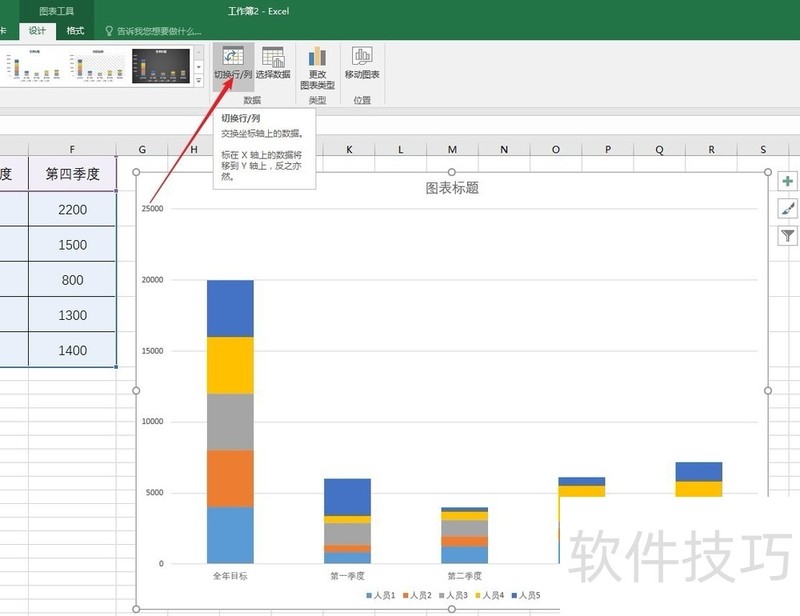Click cell containing 1400
Image resolution: width=800 pixels, height=616 pixels.
72,350
